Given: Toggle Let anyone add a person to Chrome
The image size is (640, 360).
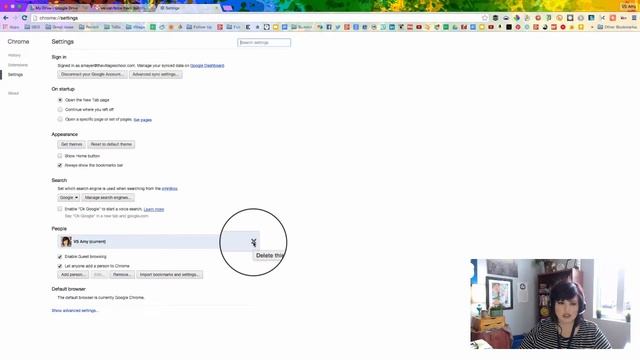Looking at the screenshot, I should [x=60, y=266].
